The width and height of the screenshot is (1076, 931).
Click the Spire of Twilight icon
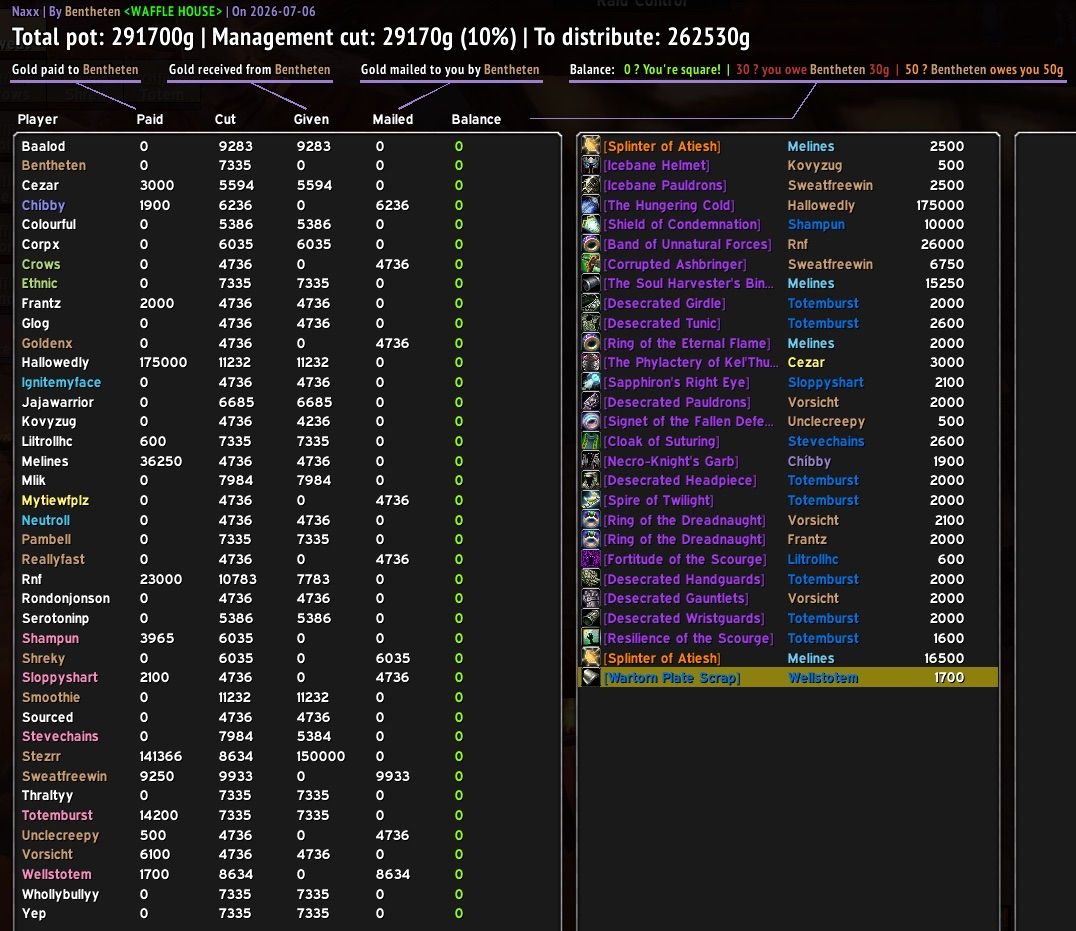point(591,500)
